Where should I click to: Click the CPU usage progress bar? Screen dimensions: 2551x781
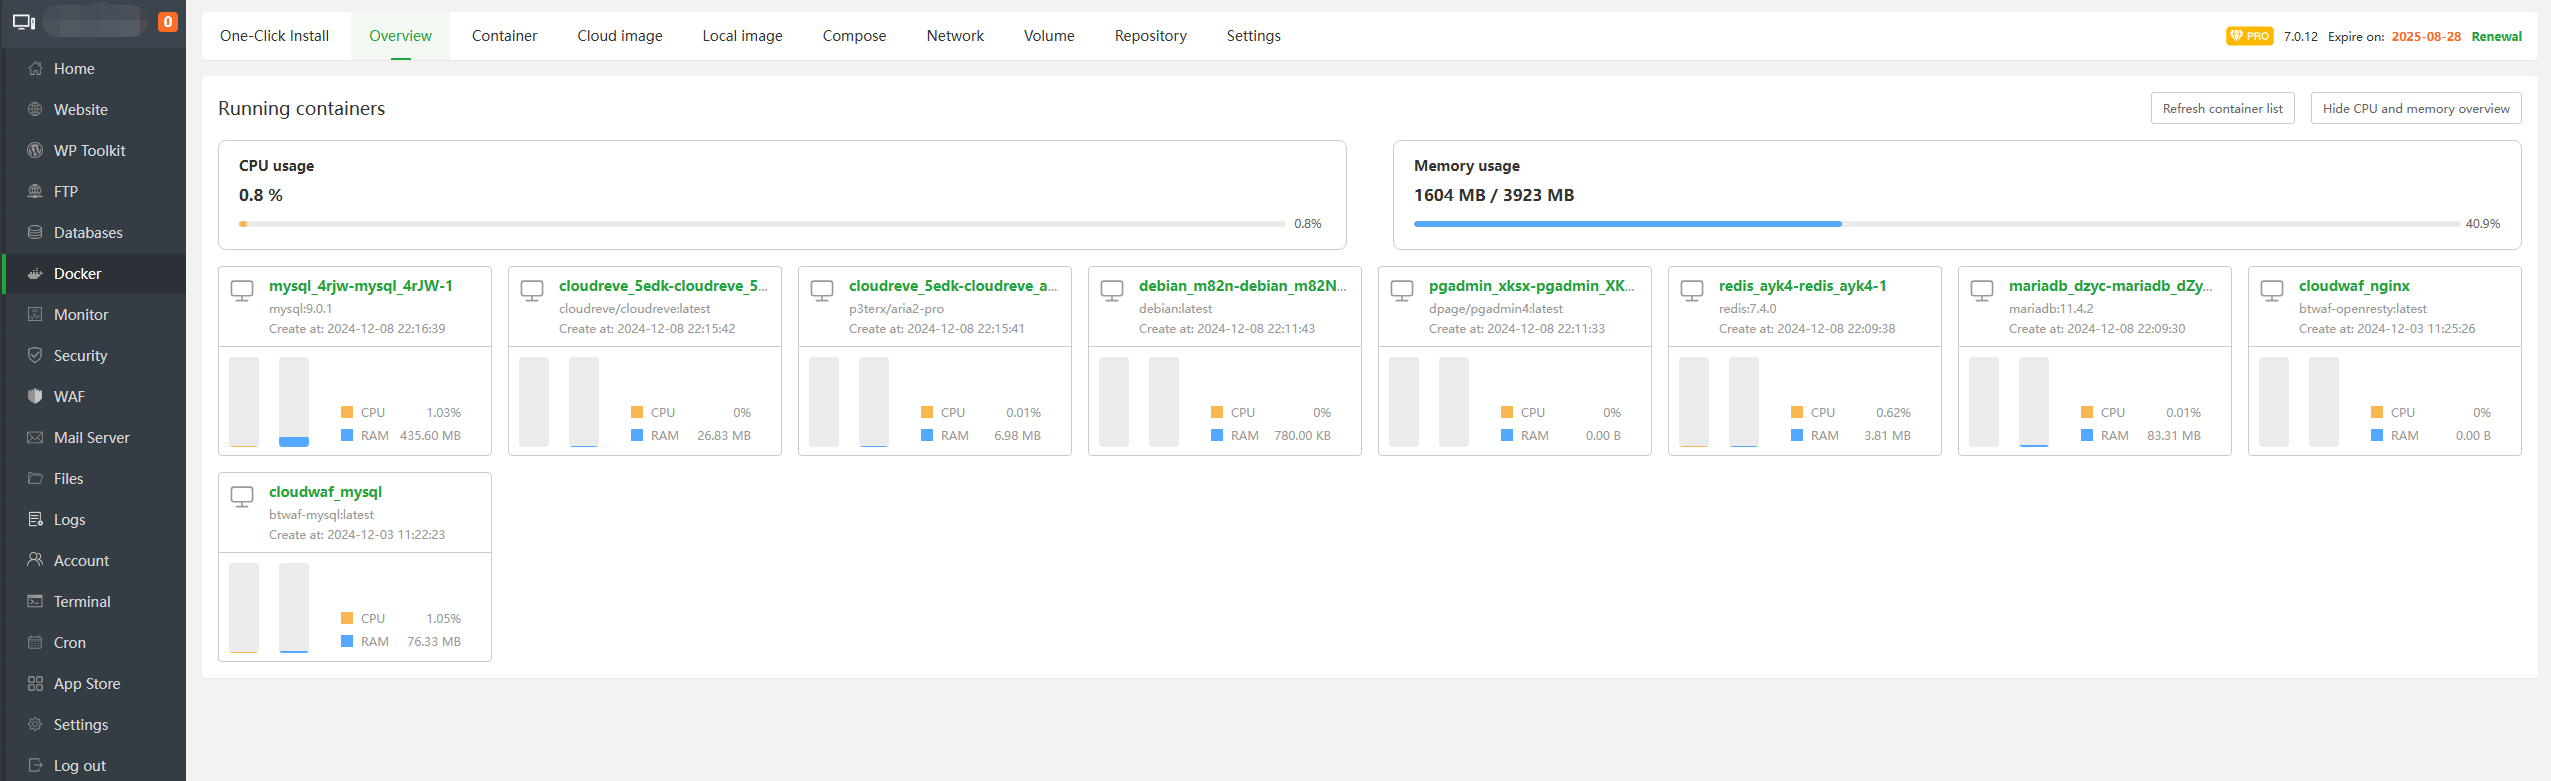(762, 224)
